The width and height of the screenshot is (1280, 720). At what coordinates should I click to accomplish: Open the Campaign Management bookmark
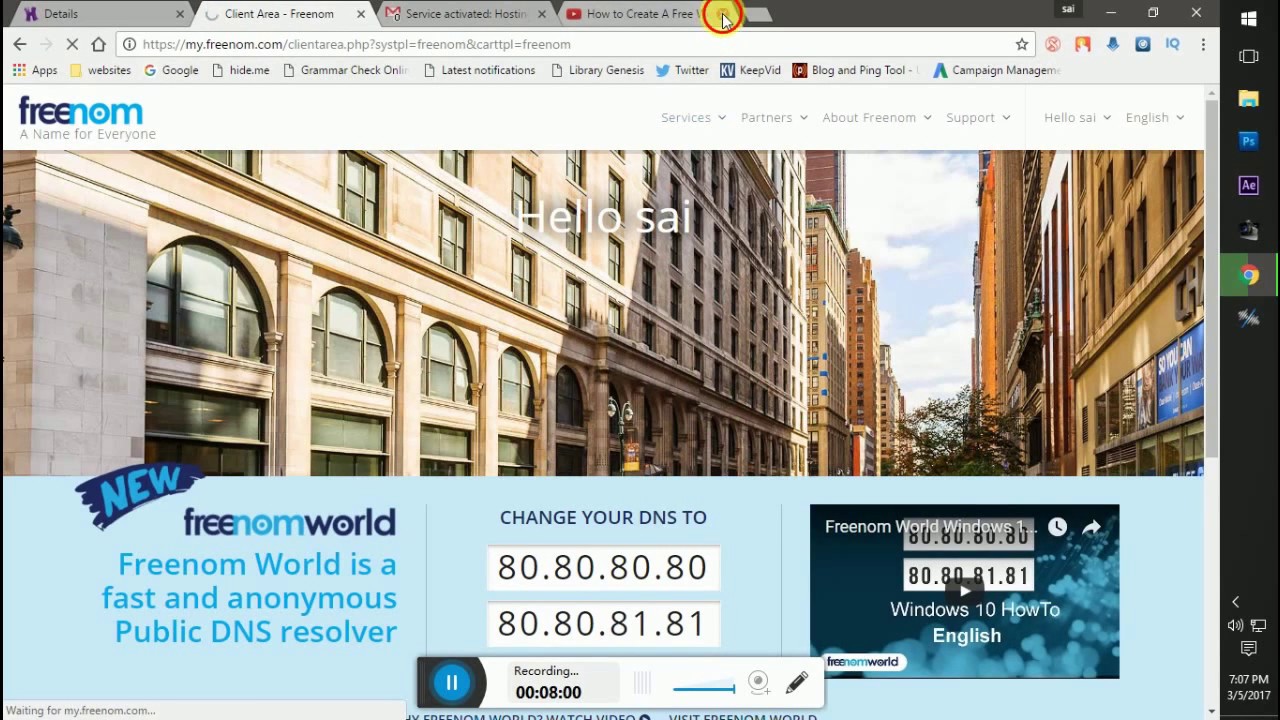996,70
